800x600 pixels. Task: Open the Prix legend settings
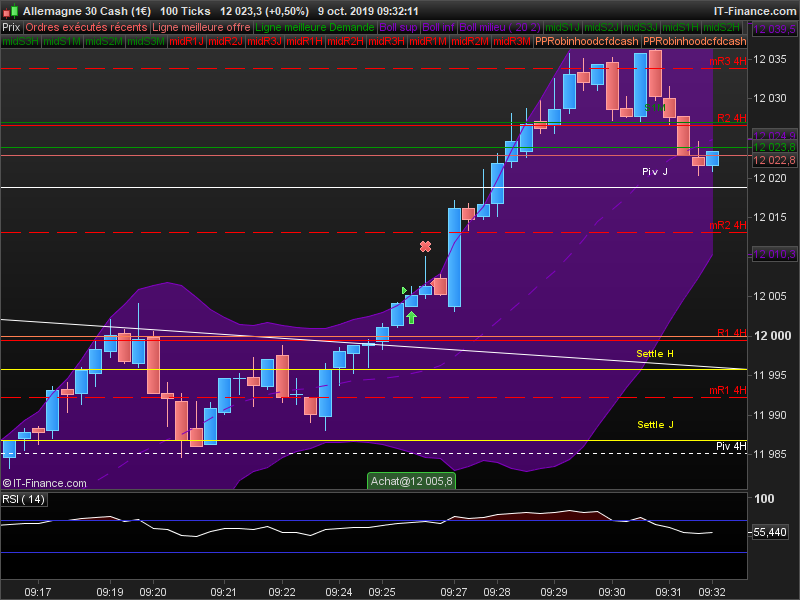(x=11, y=28)
